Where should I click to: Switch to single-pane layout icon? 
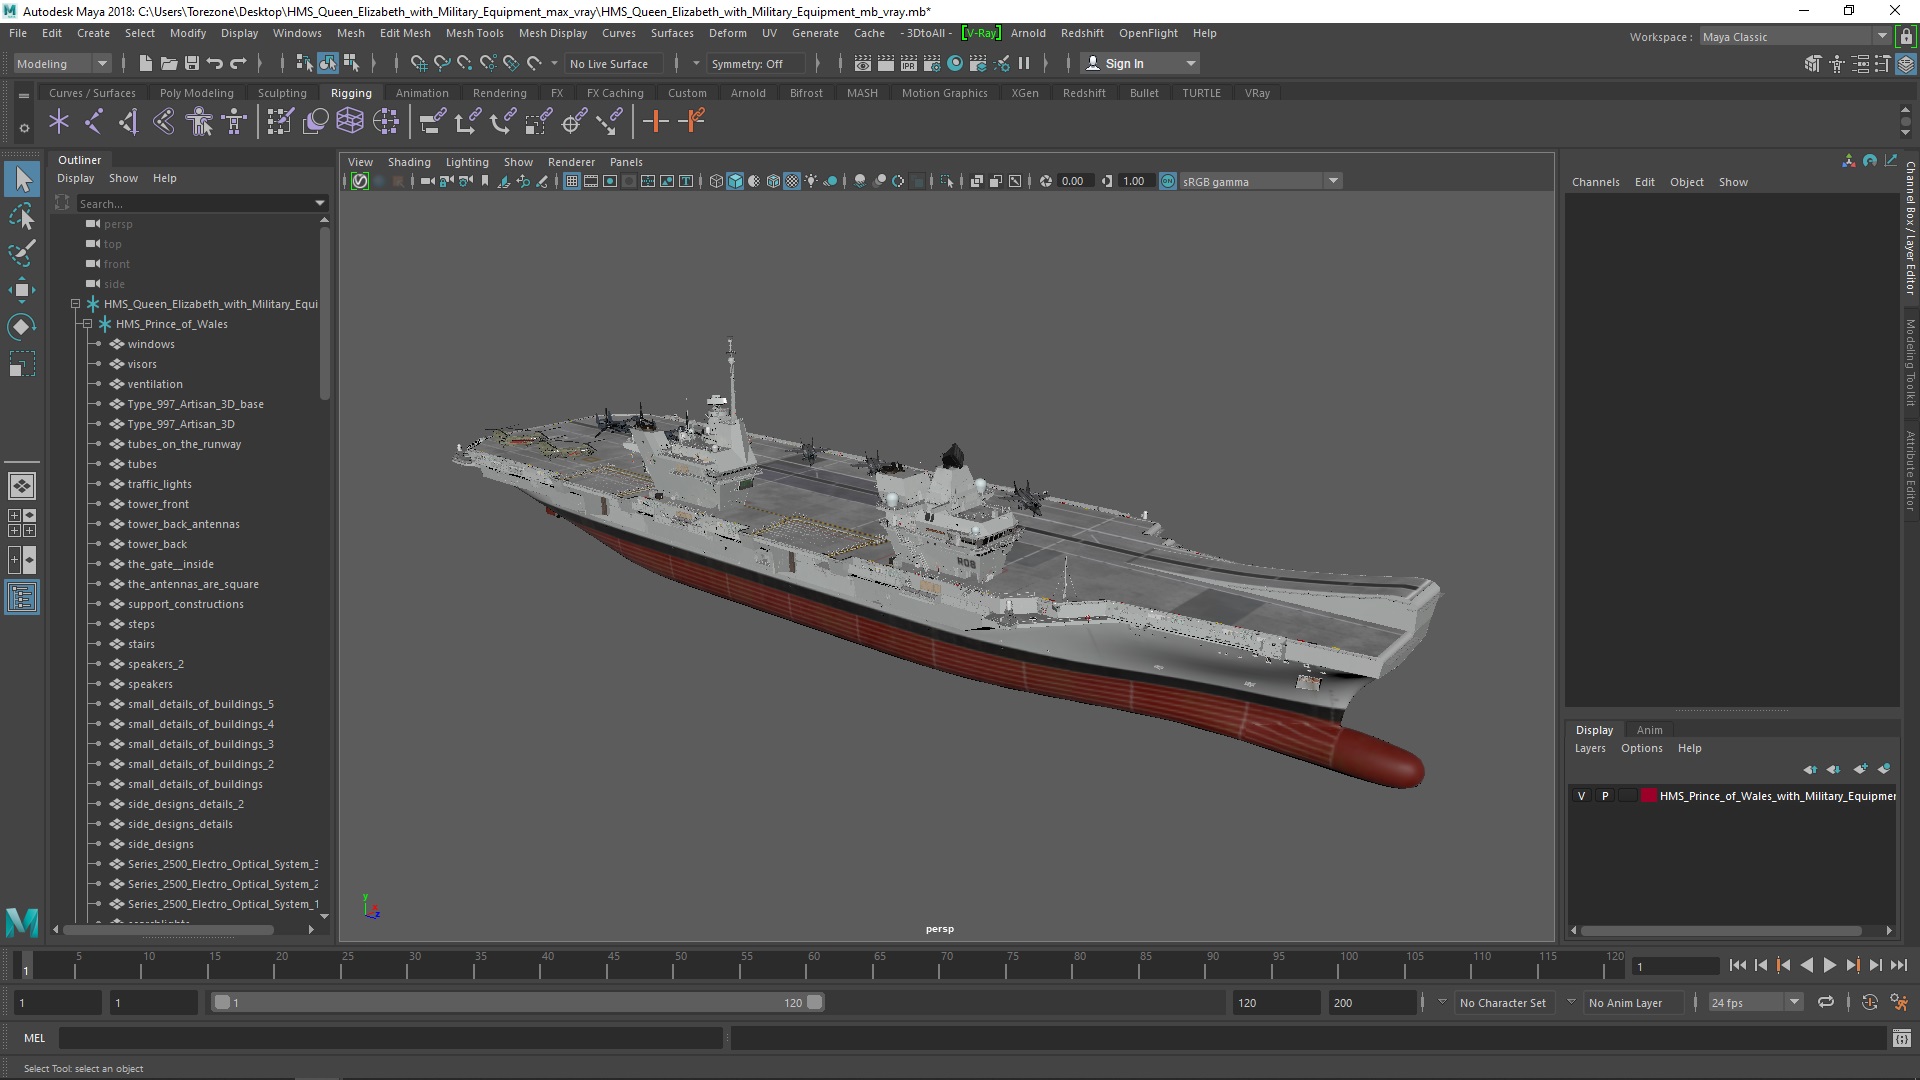(x=22, y=486)
